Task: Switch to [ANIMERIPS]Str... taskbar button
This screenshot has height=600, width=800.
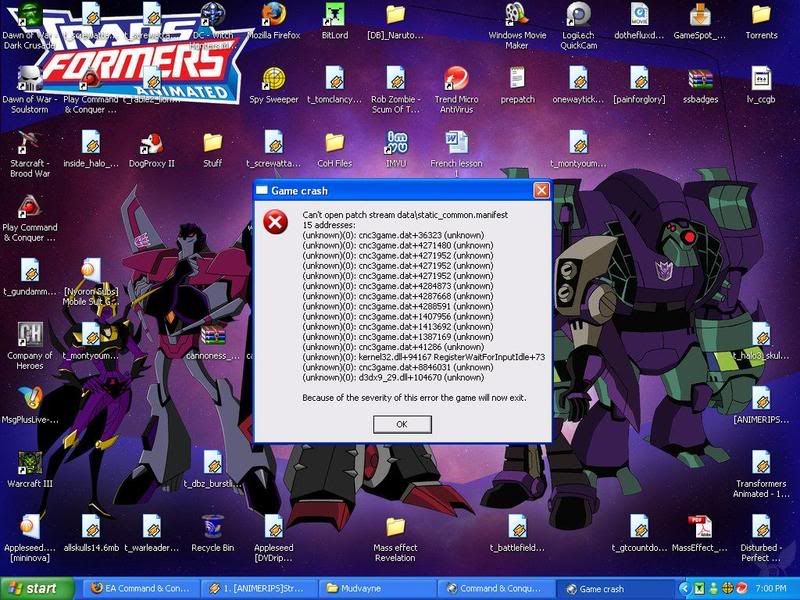Action: [258, 589]
